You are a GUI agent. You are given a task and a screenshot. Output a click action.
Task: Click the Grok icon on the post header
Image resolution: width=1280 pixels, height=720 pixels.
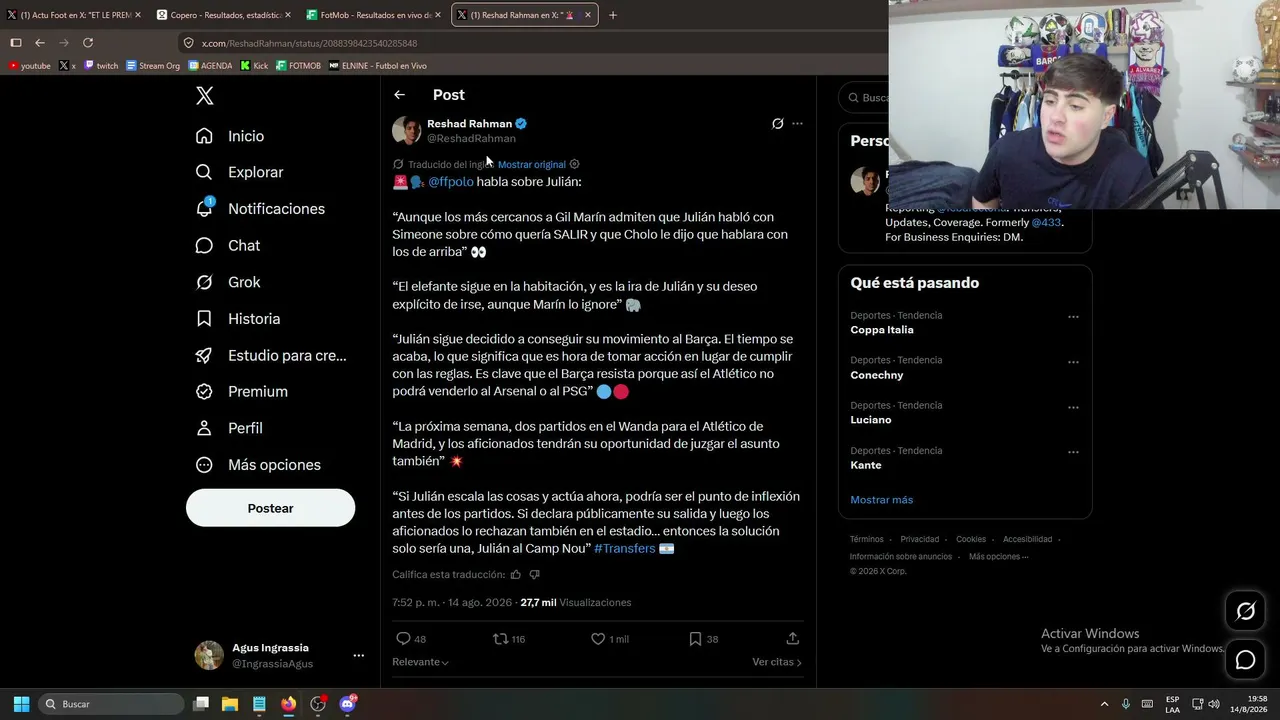coord(777,124)
